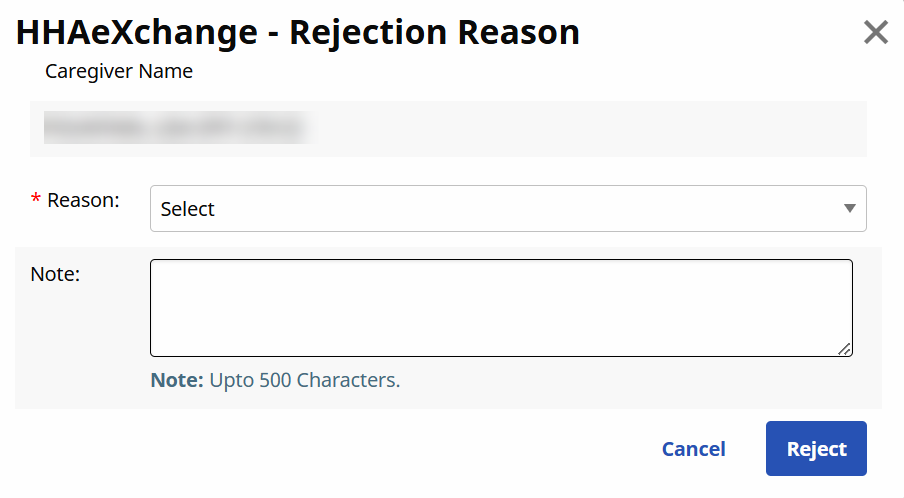Screen dimensions: 904x498
Task: Click the 'Select' placeholder in Reason field
Action: [188, 209]
